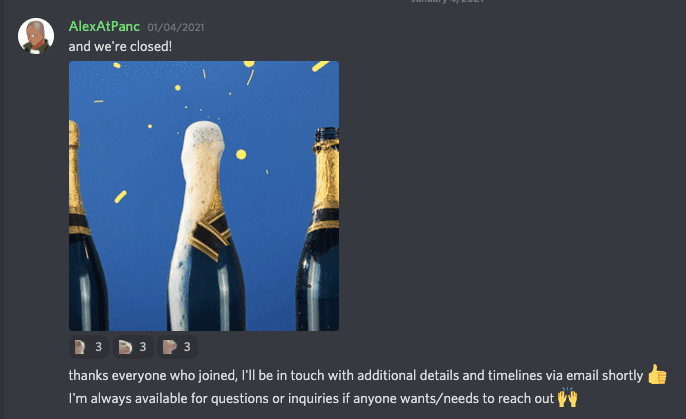Image resolution: width=686 pixels, height=419 pixels.
Task: Toggle the last cat-piece reaction
Action: [177, 347]
